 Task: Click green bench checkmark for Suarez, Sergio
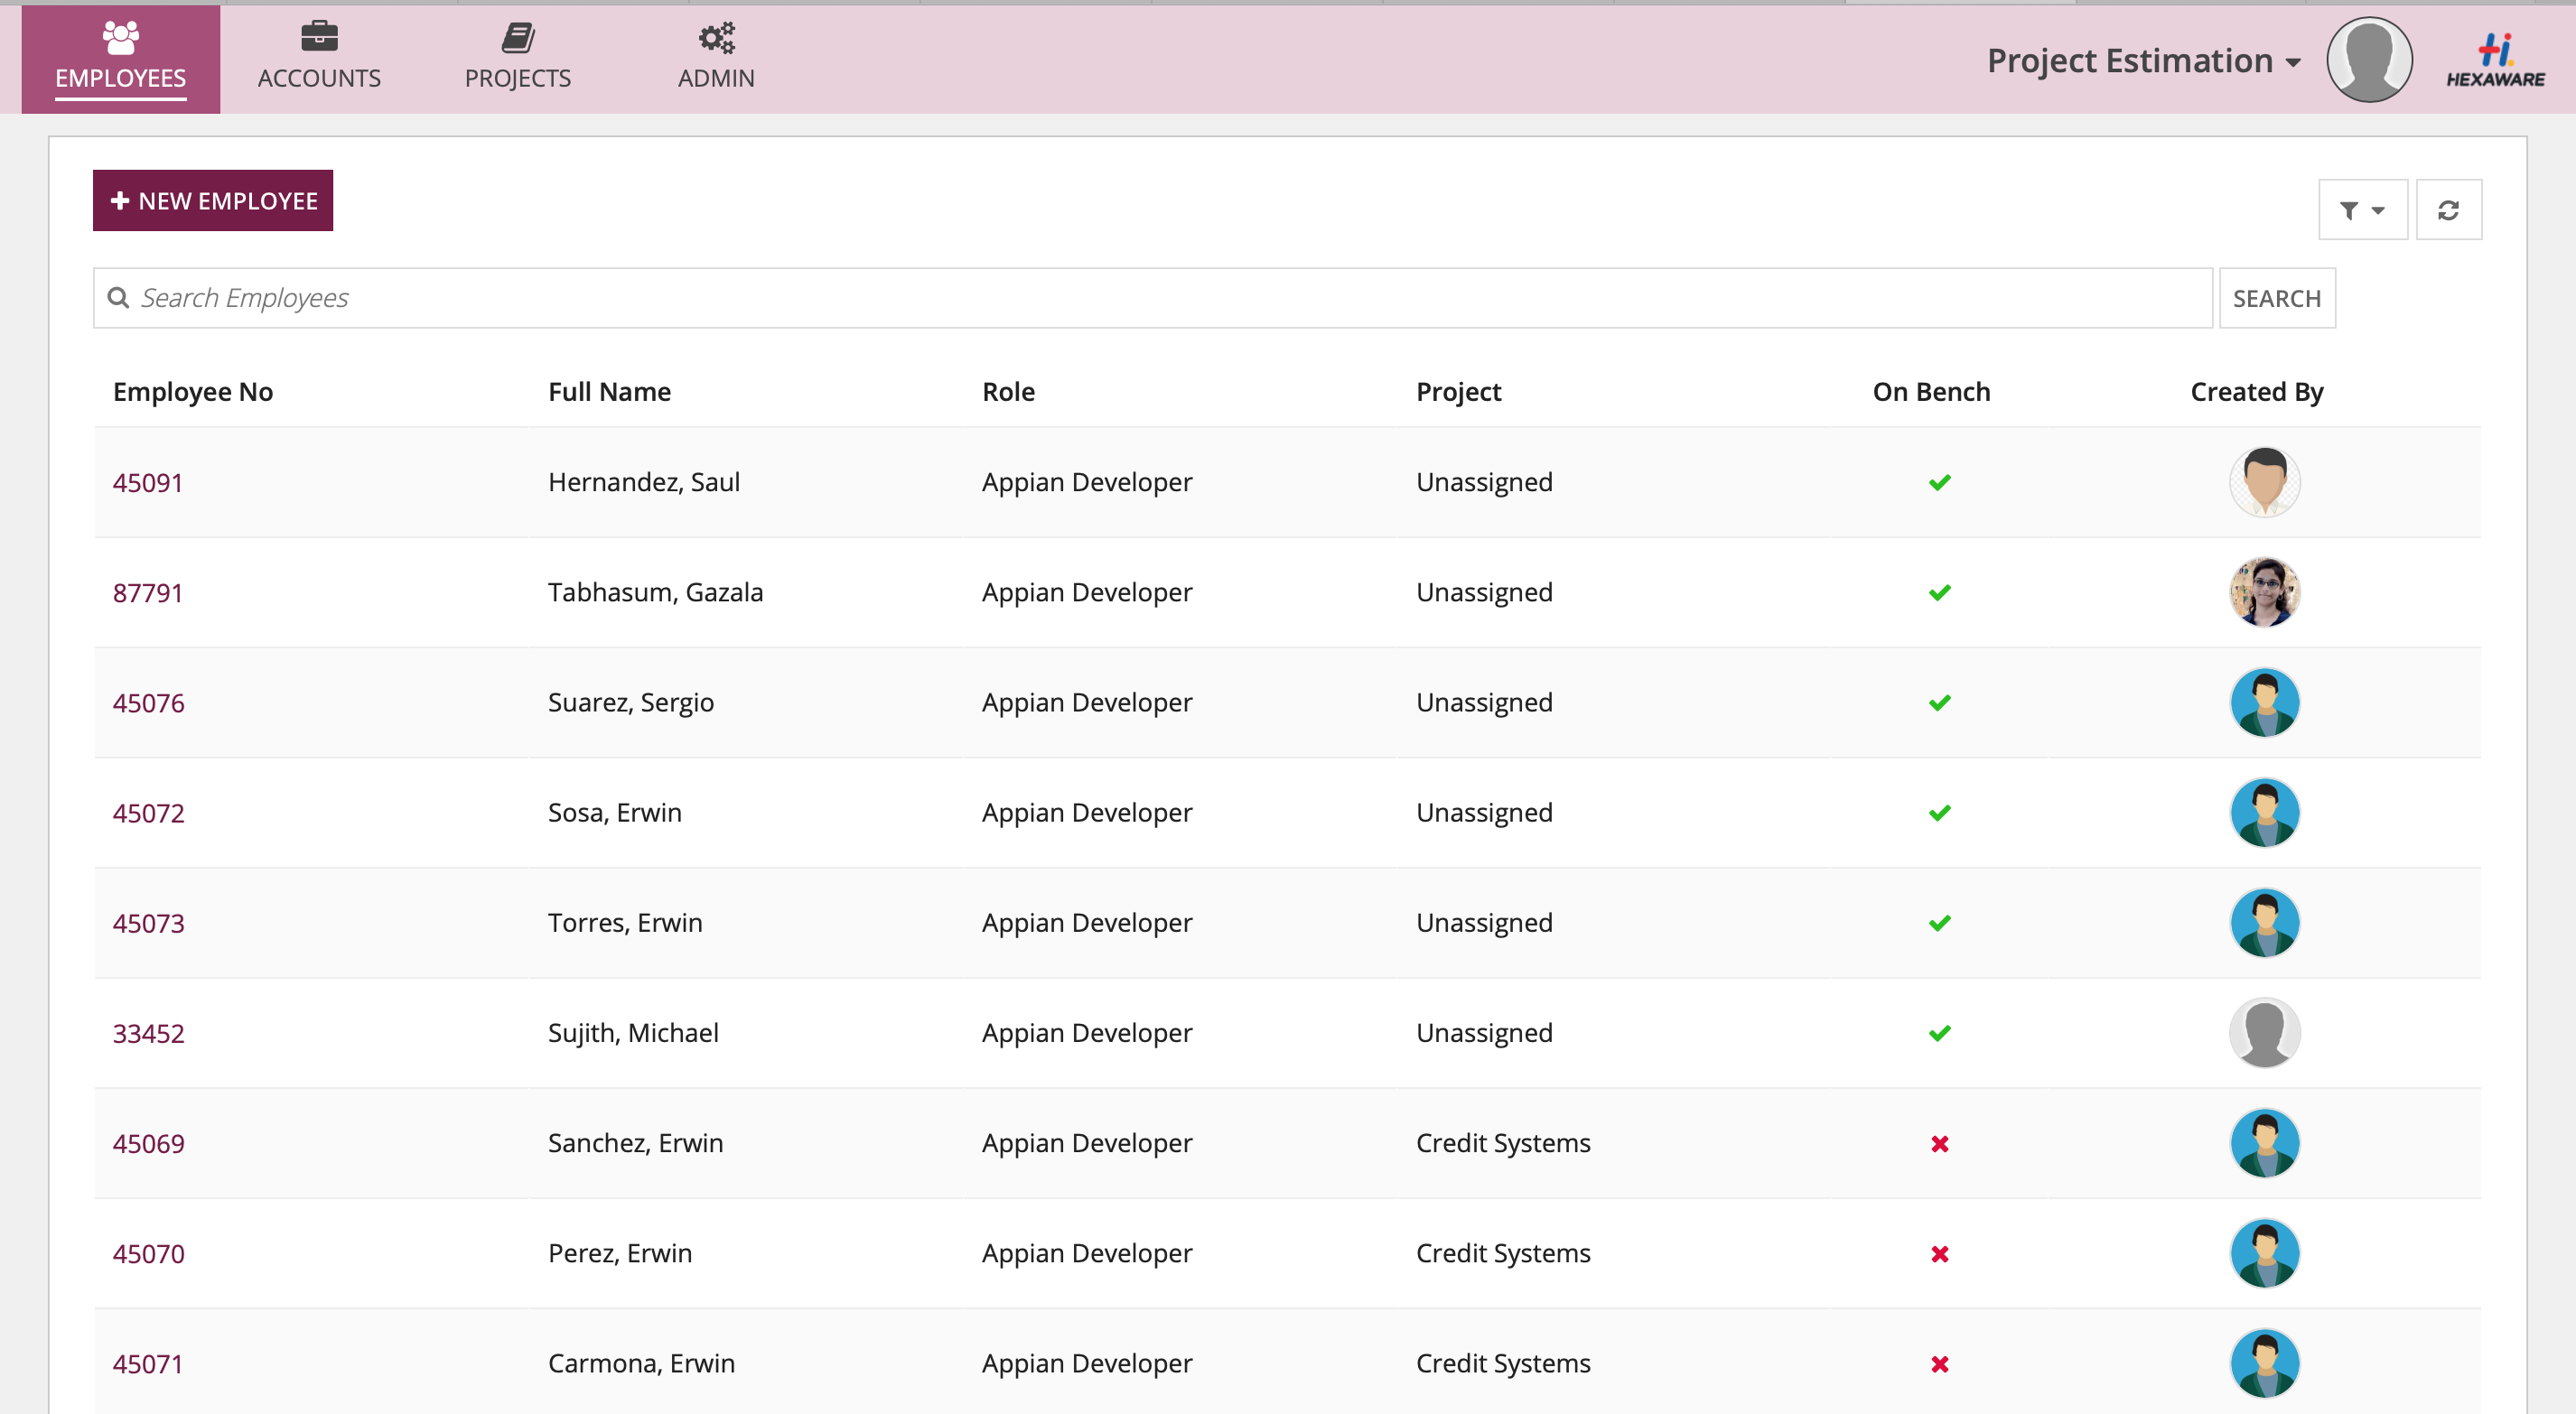coord(1939,703)
